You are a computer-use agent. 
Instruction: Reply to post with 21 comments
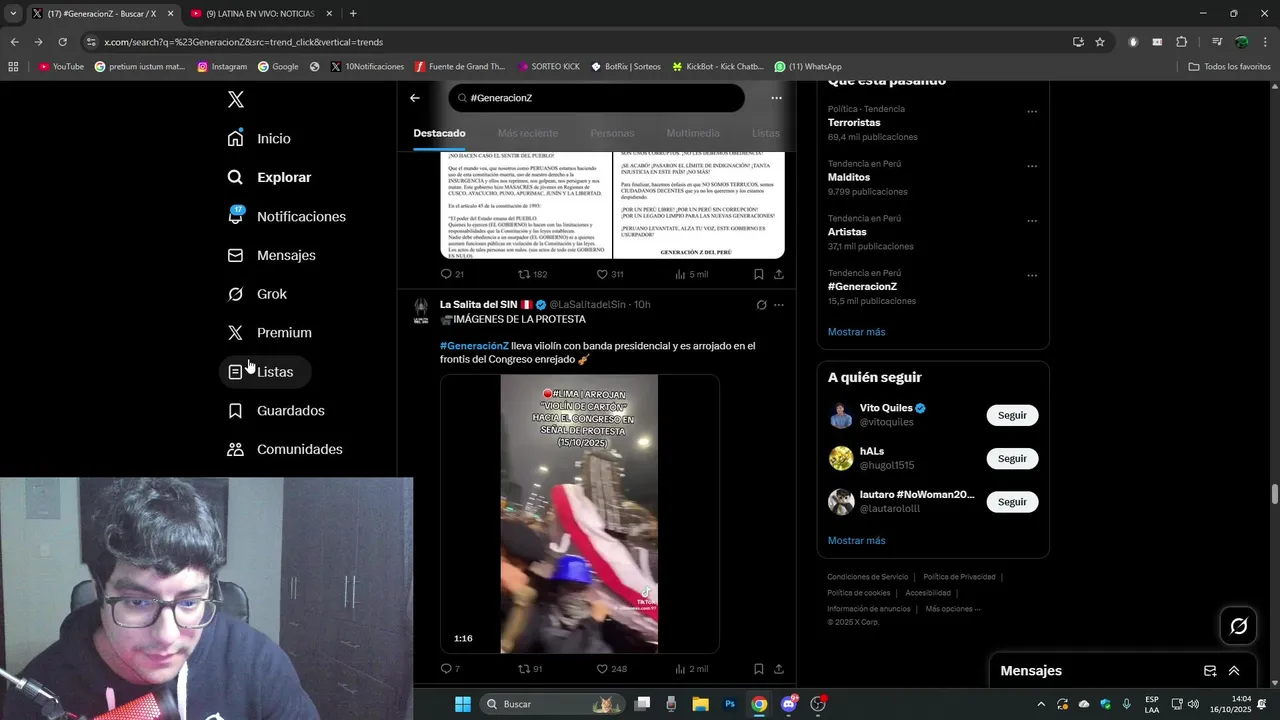[452, 274]
